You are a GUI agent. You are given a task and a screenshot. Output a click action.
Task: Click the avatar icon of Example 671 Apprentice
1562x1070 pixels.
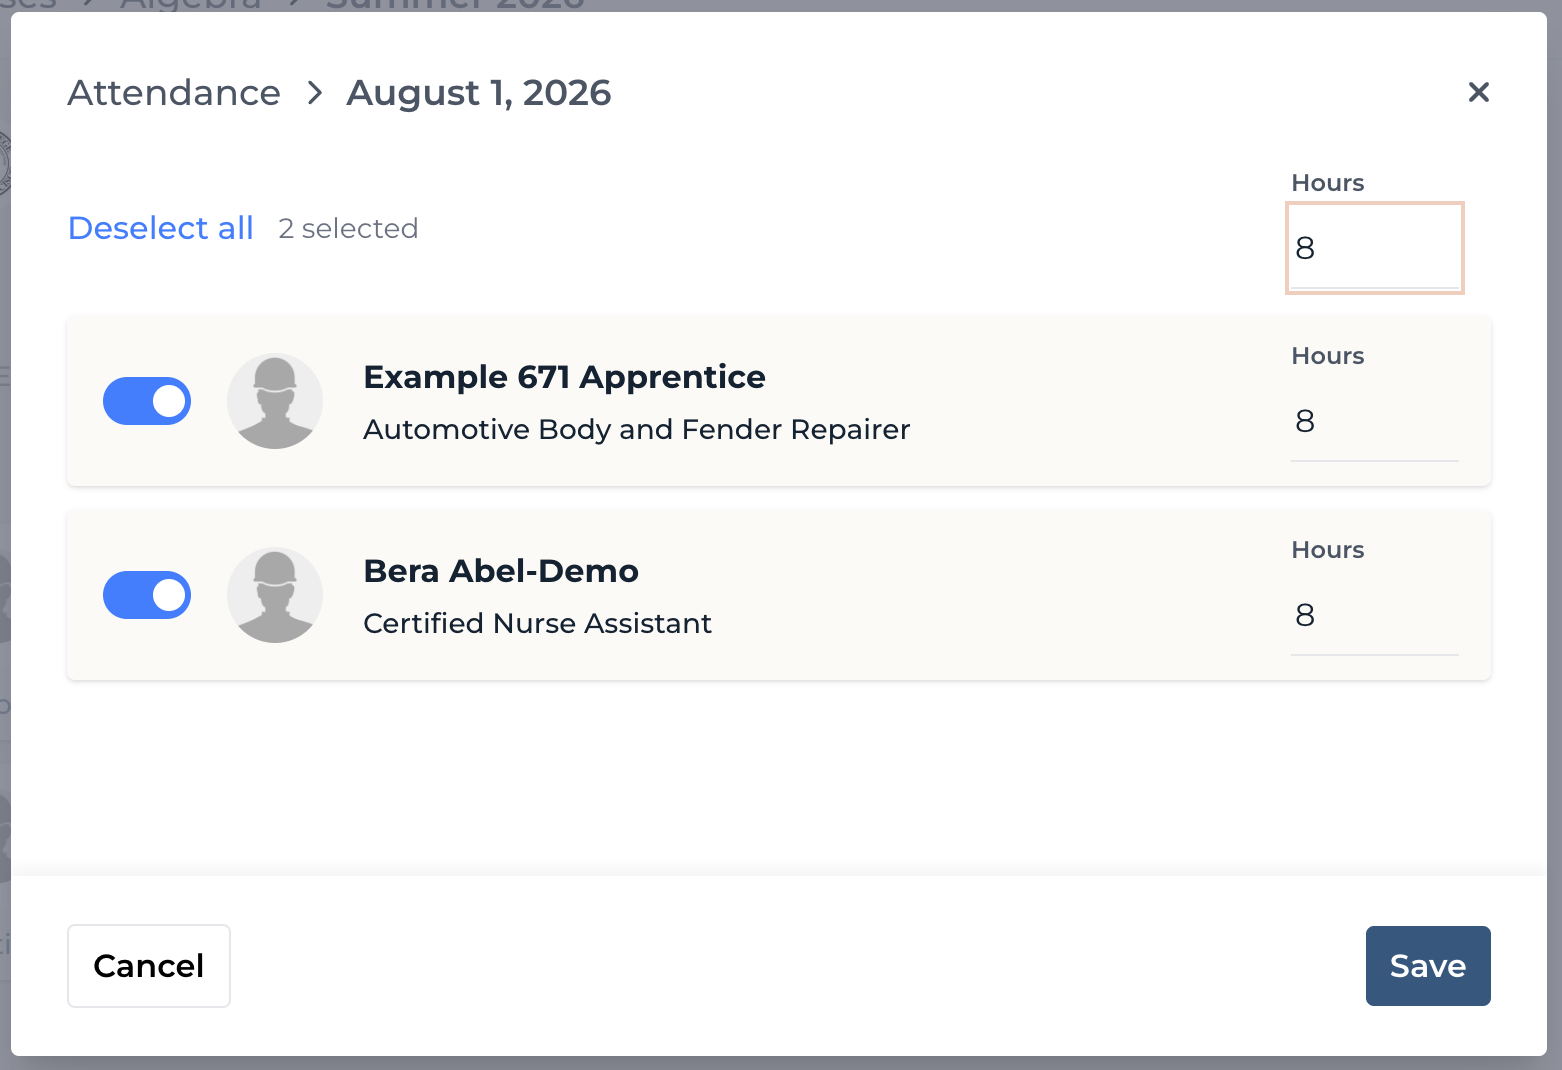click(275, 401)
